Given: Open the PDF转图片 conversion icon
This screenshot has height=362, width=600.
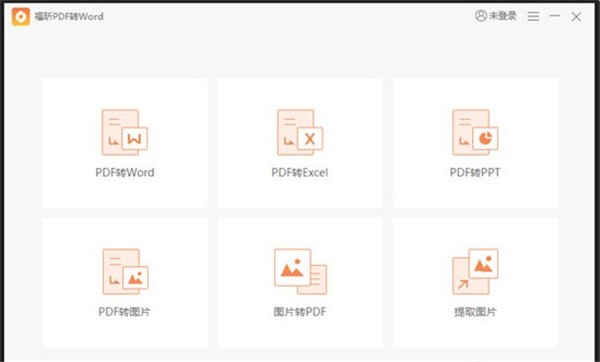Looking at the screenshot, I should [125, 272].
